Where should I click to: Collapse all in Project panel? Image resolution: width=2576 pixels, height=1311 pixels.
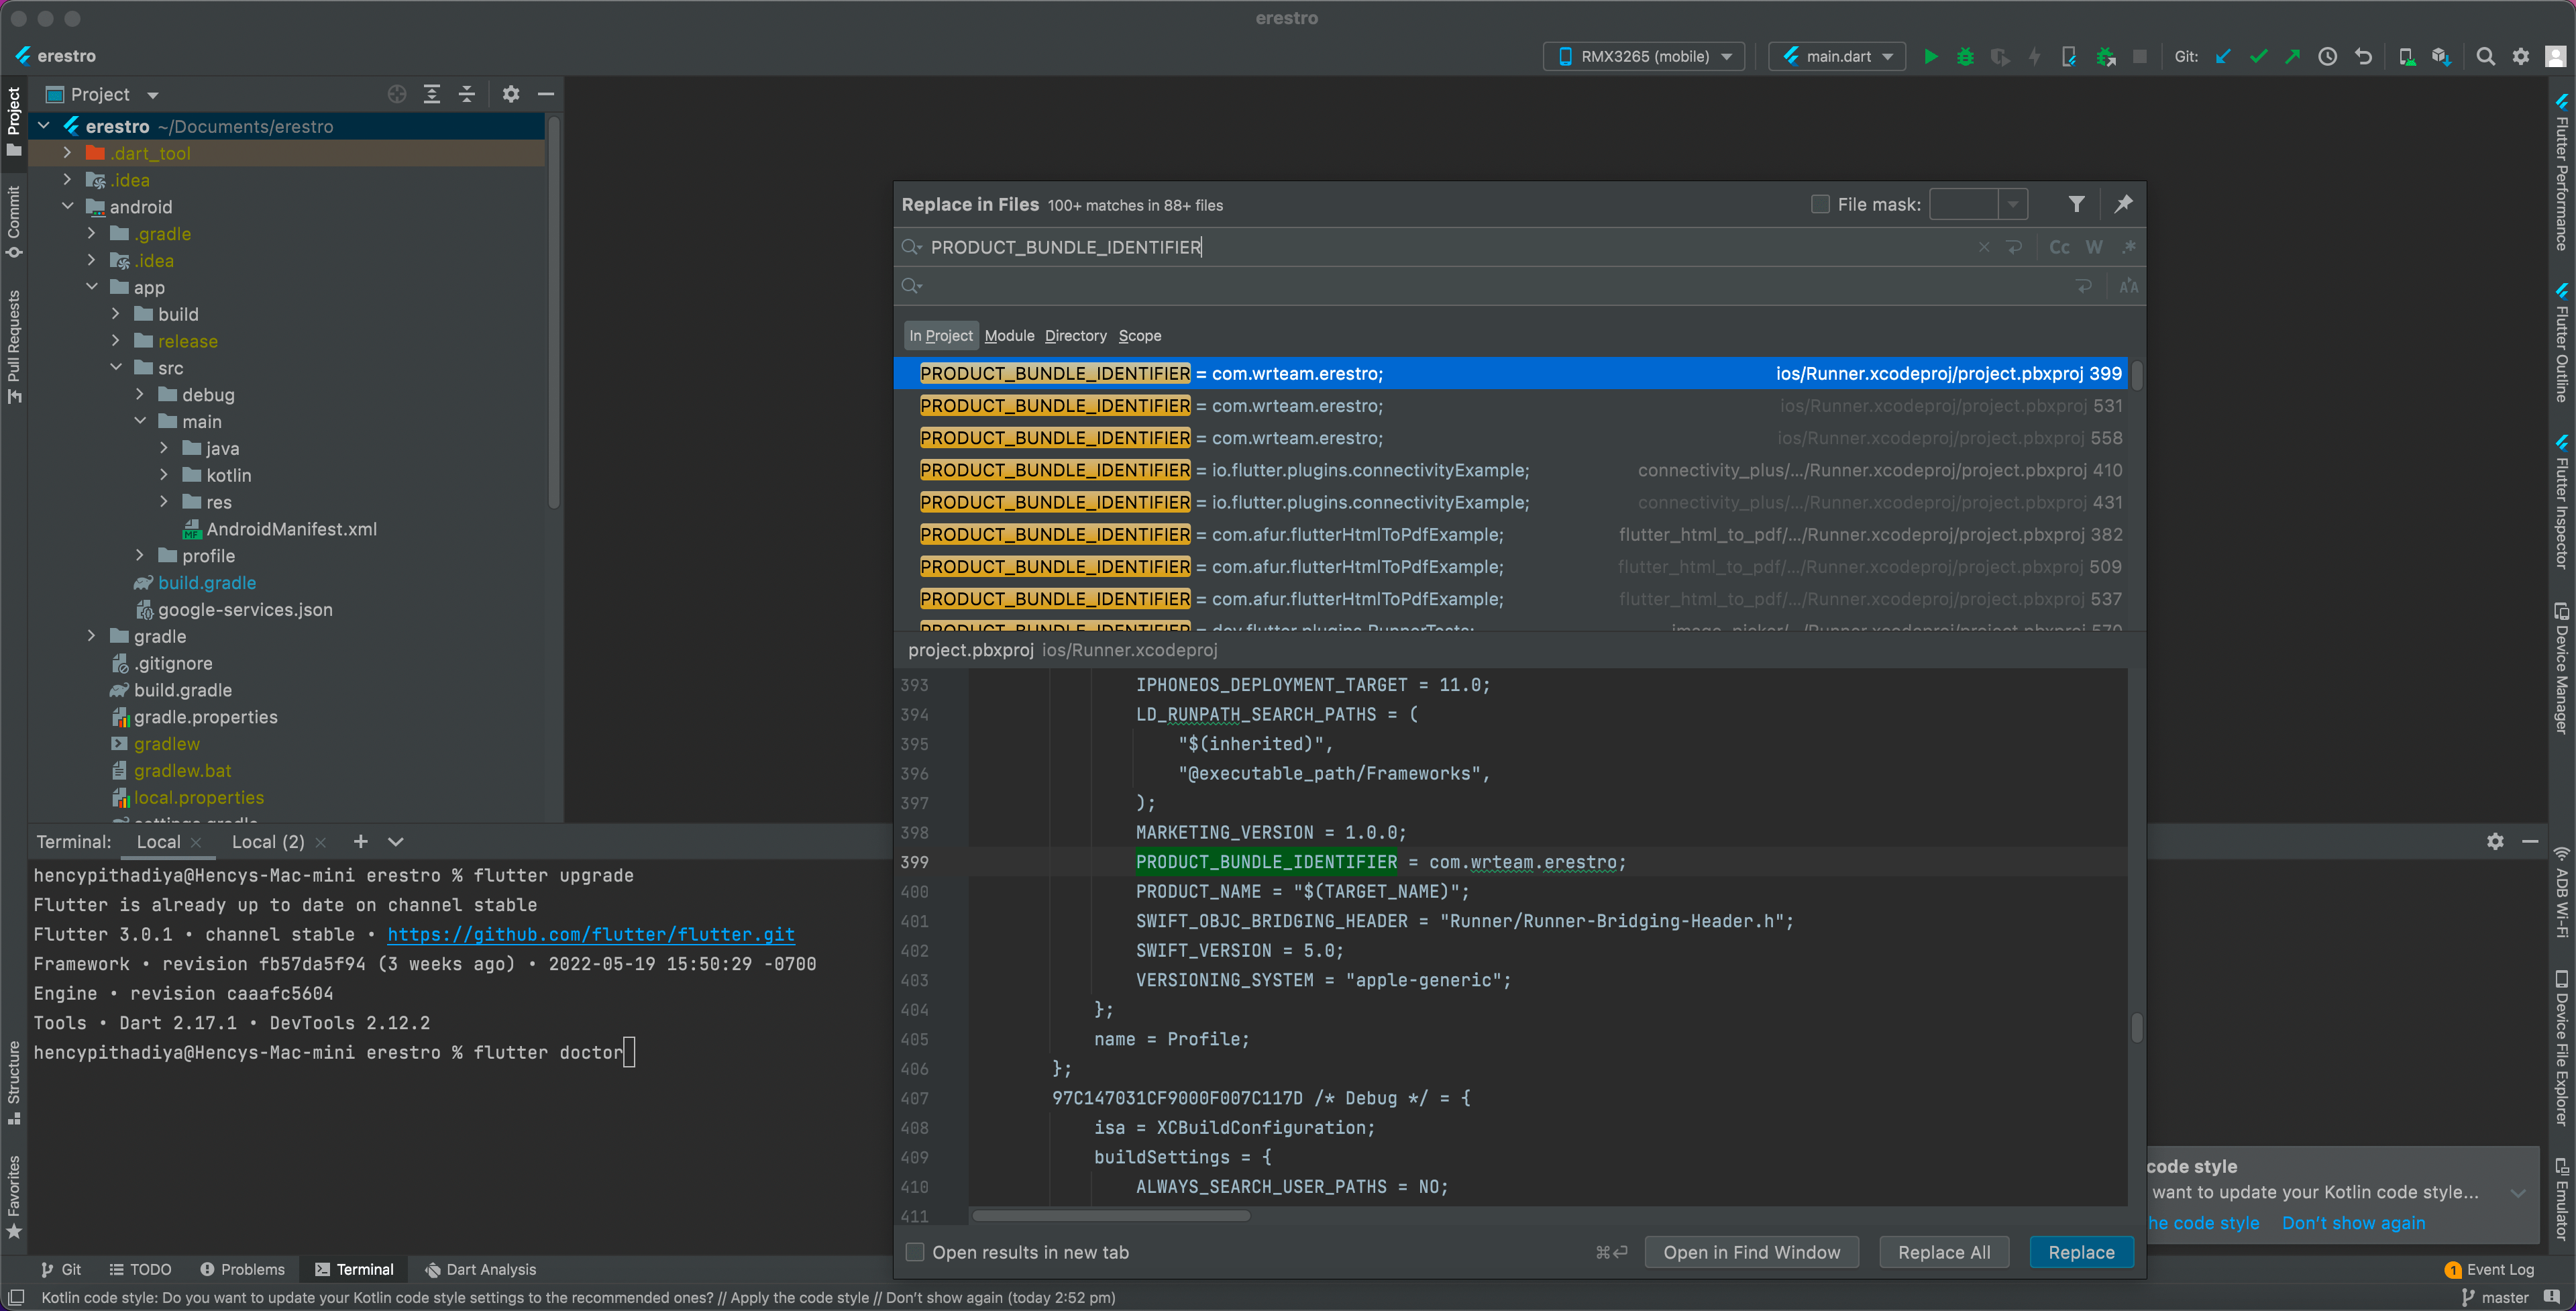(x=467, y=94)
